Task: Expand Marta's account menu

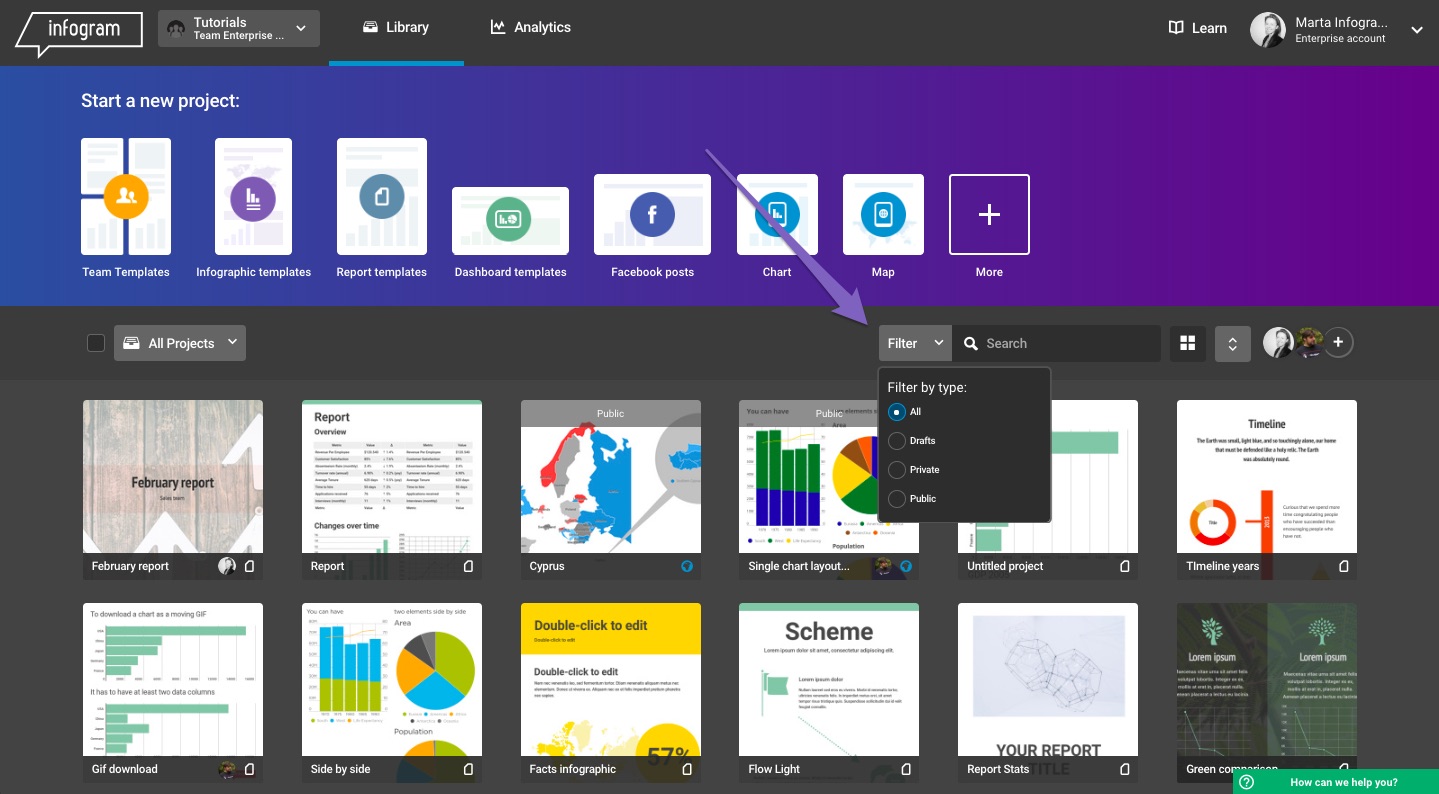Action: [1416, 30]
